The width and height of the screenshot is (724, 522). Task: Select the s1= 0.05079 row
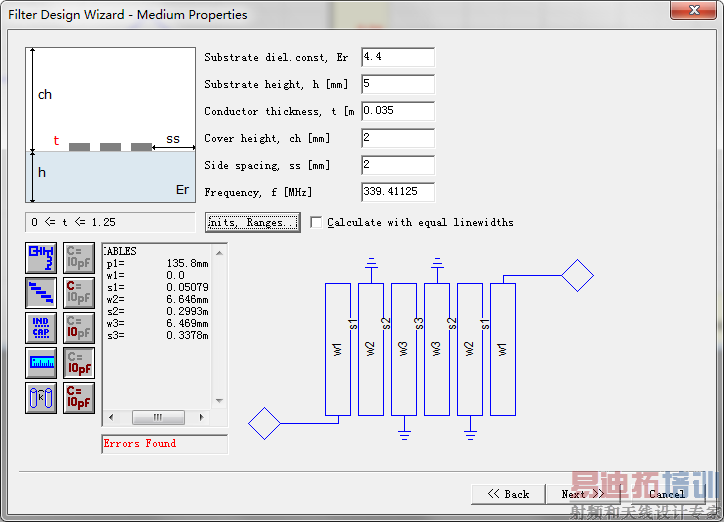[x=157, y=288]
